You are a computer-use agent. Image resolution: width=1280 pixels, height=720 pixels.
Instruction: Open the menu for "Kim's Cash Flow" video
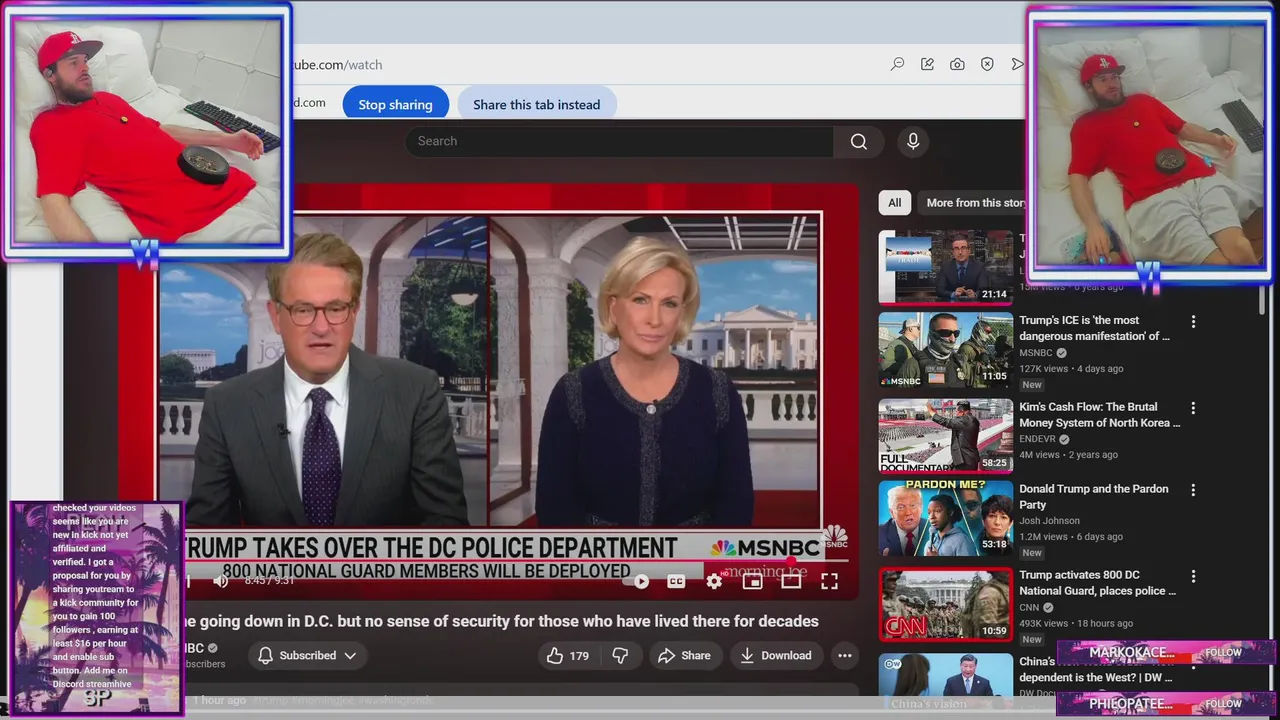[1193, 408]
